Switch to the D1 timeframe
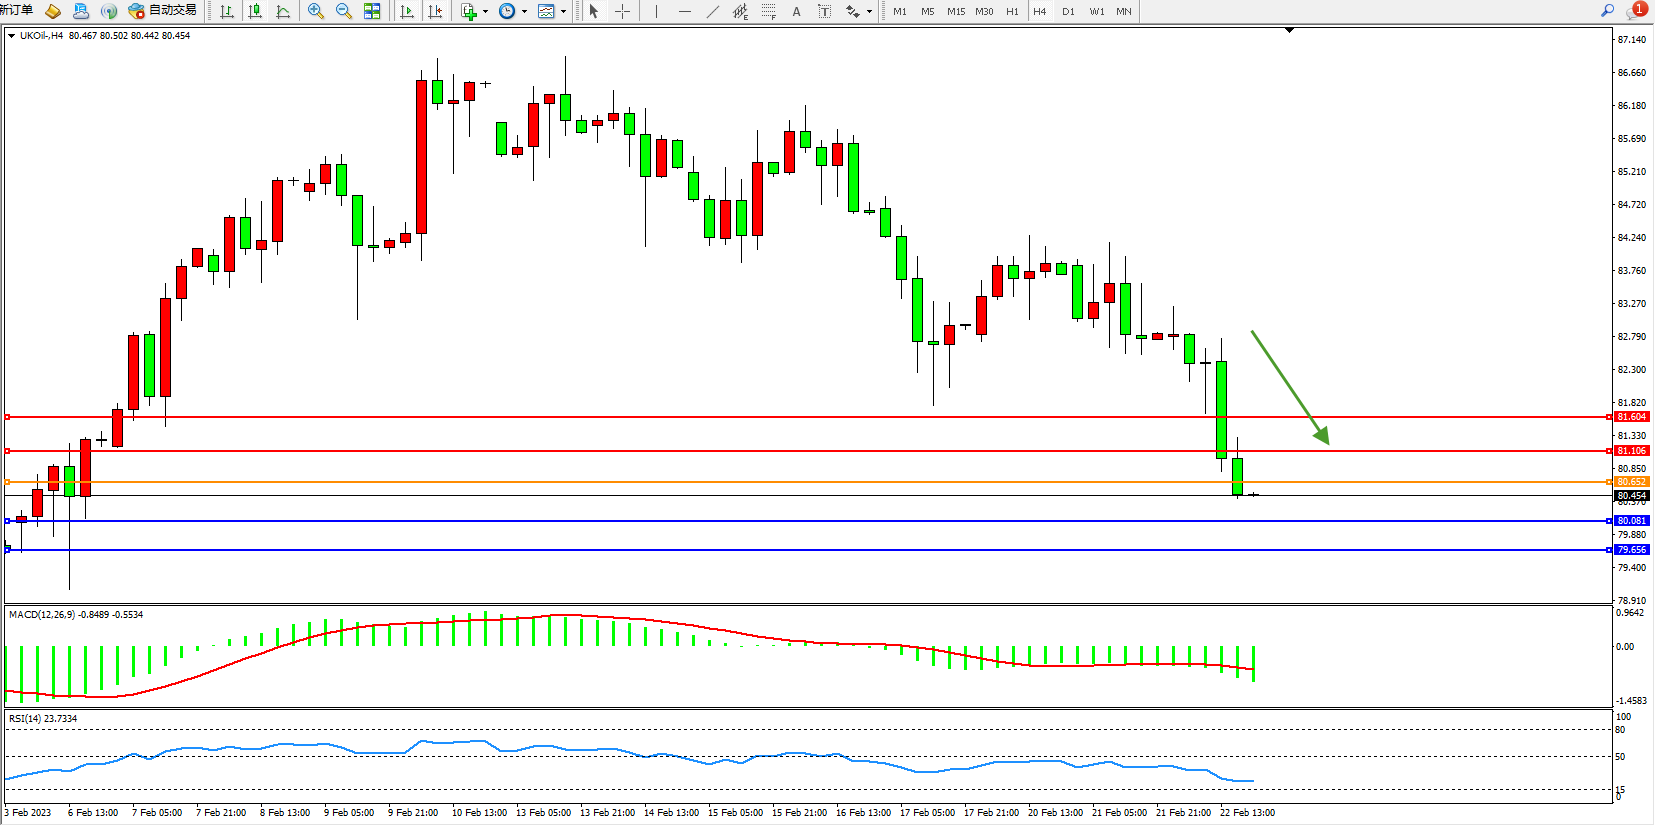This screenshot has height=826, width=1655. pyautogui.click(x=1068, y=11)
